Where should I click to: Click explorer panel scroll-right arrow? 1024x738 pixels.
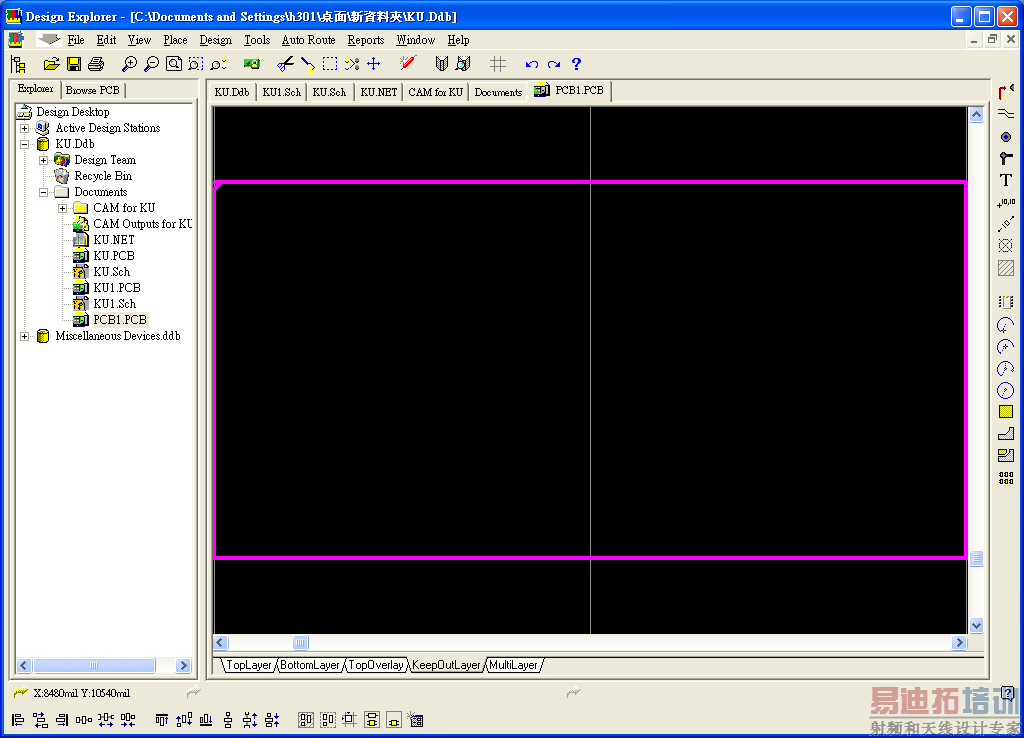184,666
